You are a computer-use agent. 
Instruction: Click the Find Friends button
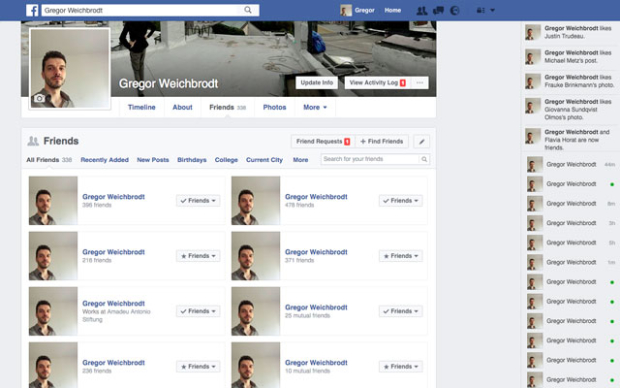click(382, 142)
